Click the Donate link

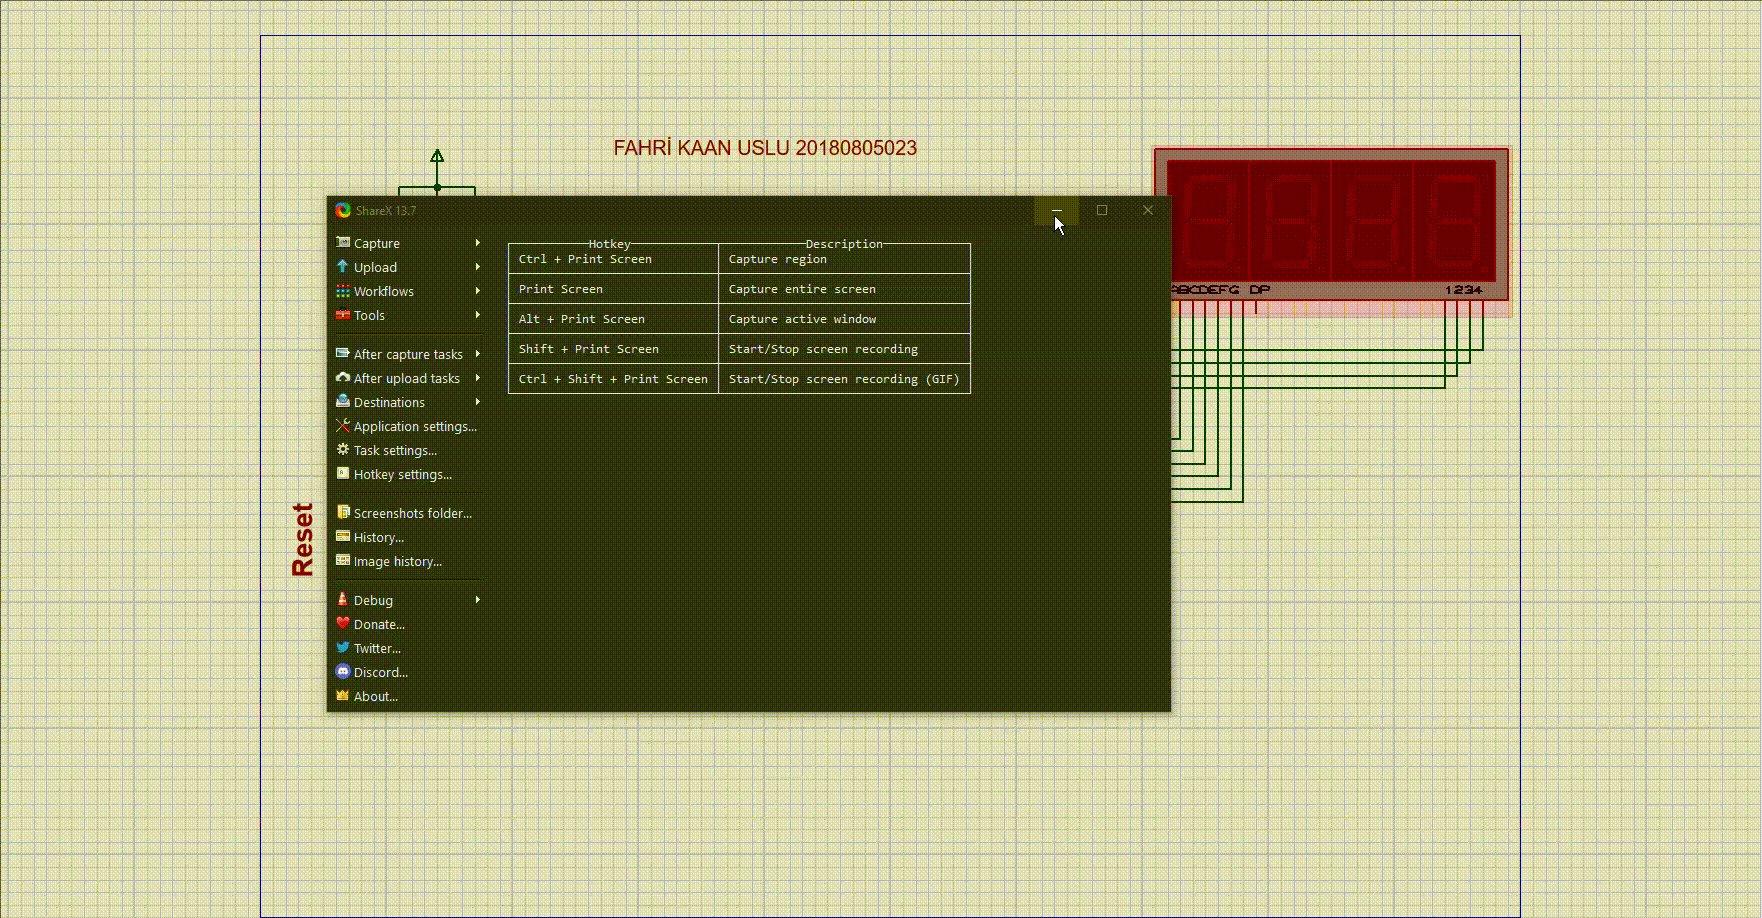(x=408, y=624)
